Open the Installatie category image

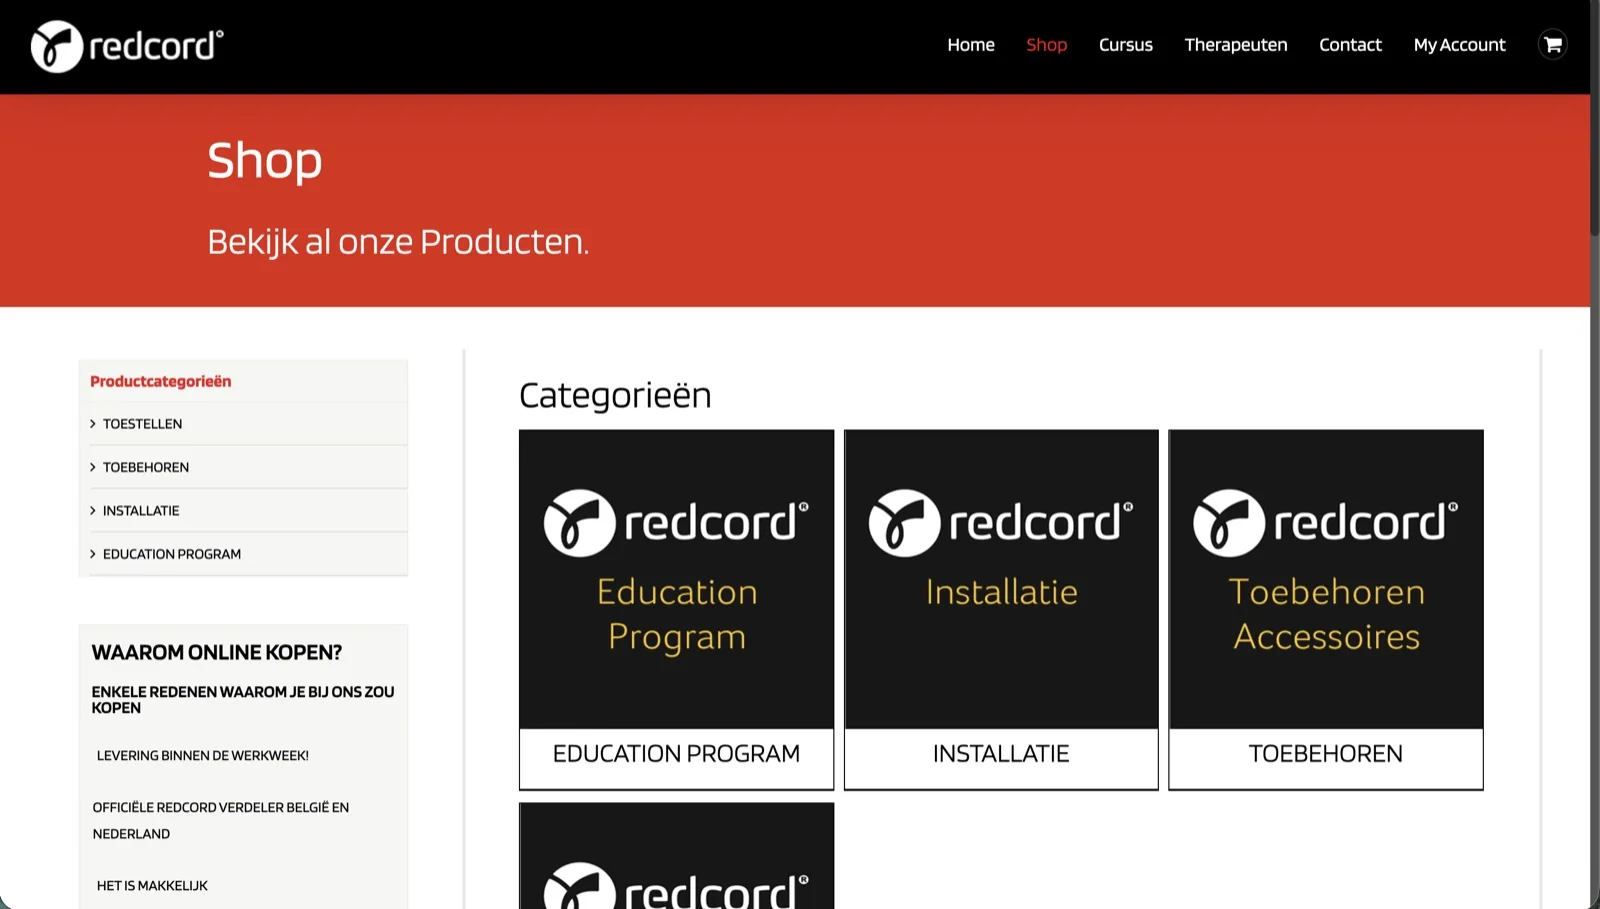pos(1001,579)
